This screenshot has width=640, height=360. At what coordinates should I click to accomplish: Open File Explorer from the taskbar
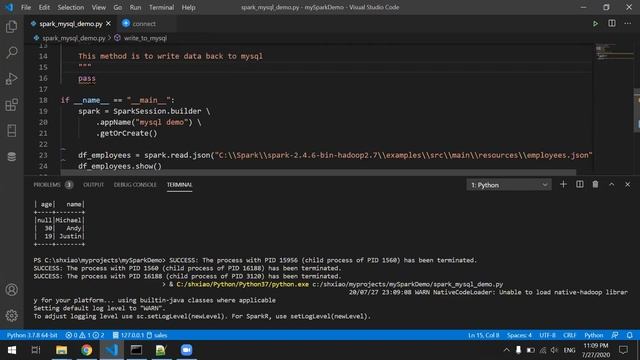pos(62,350)
